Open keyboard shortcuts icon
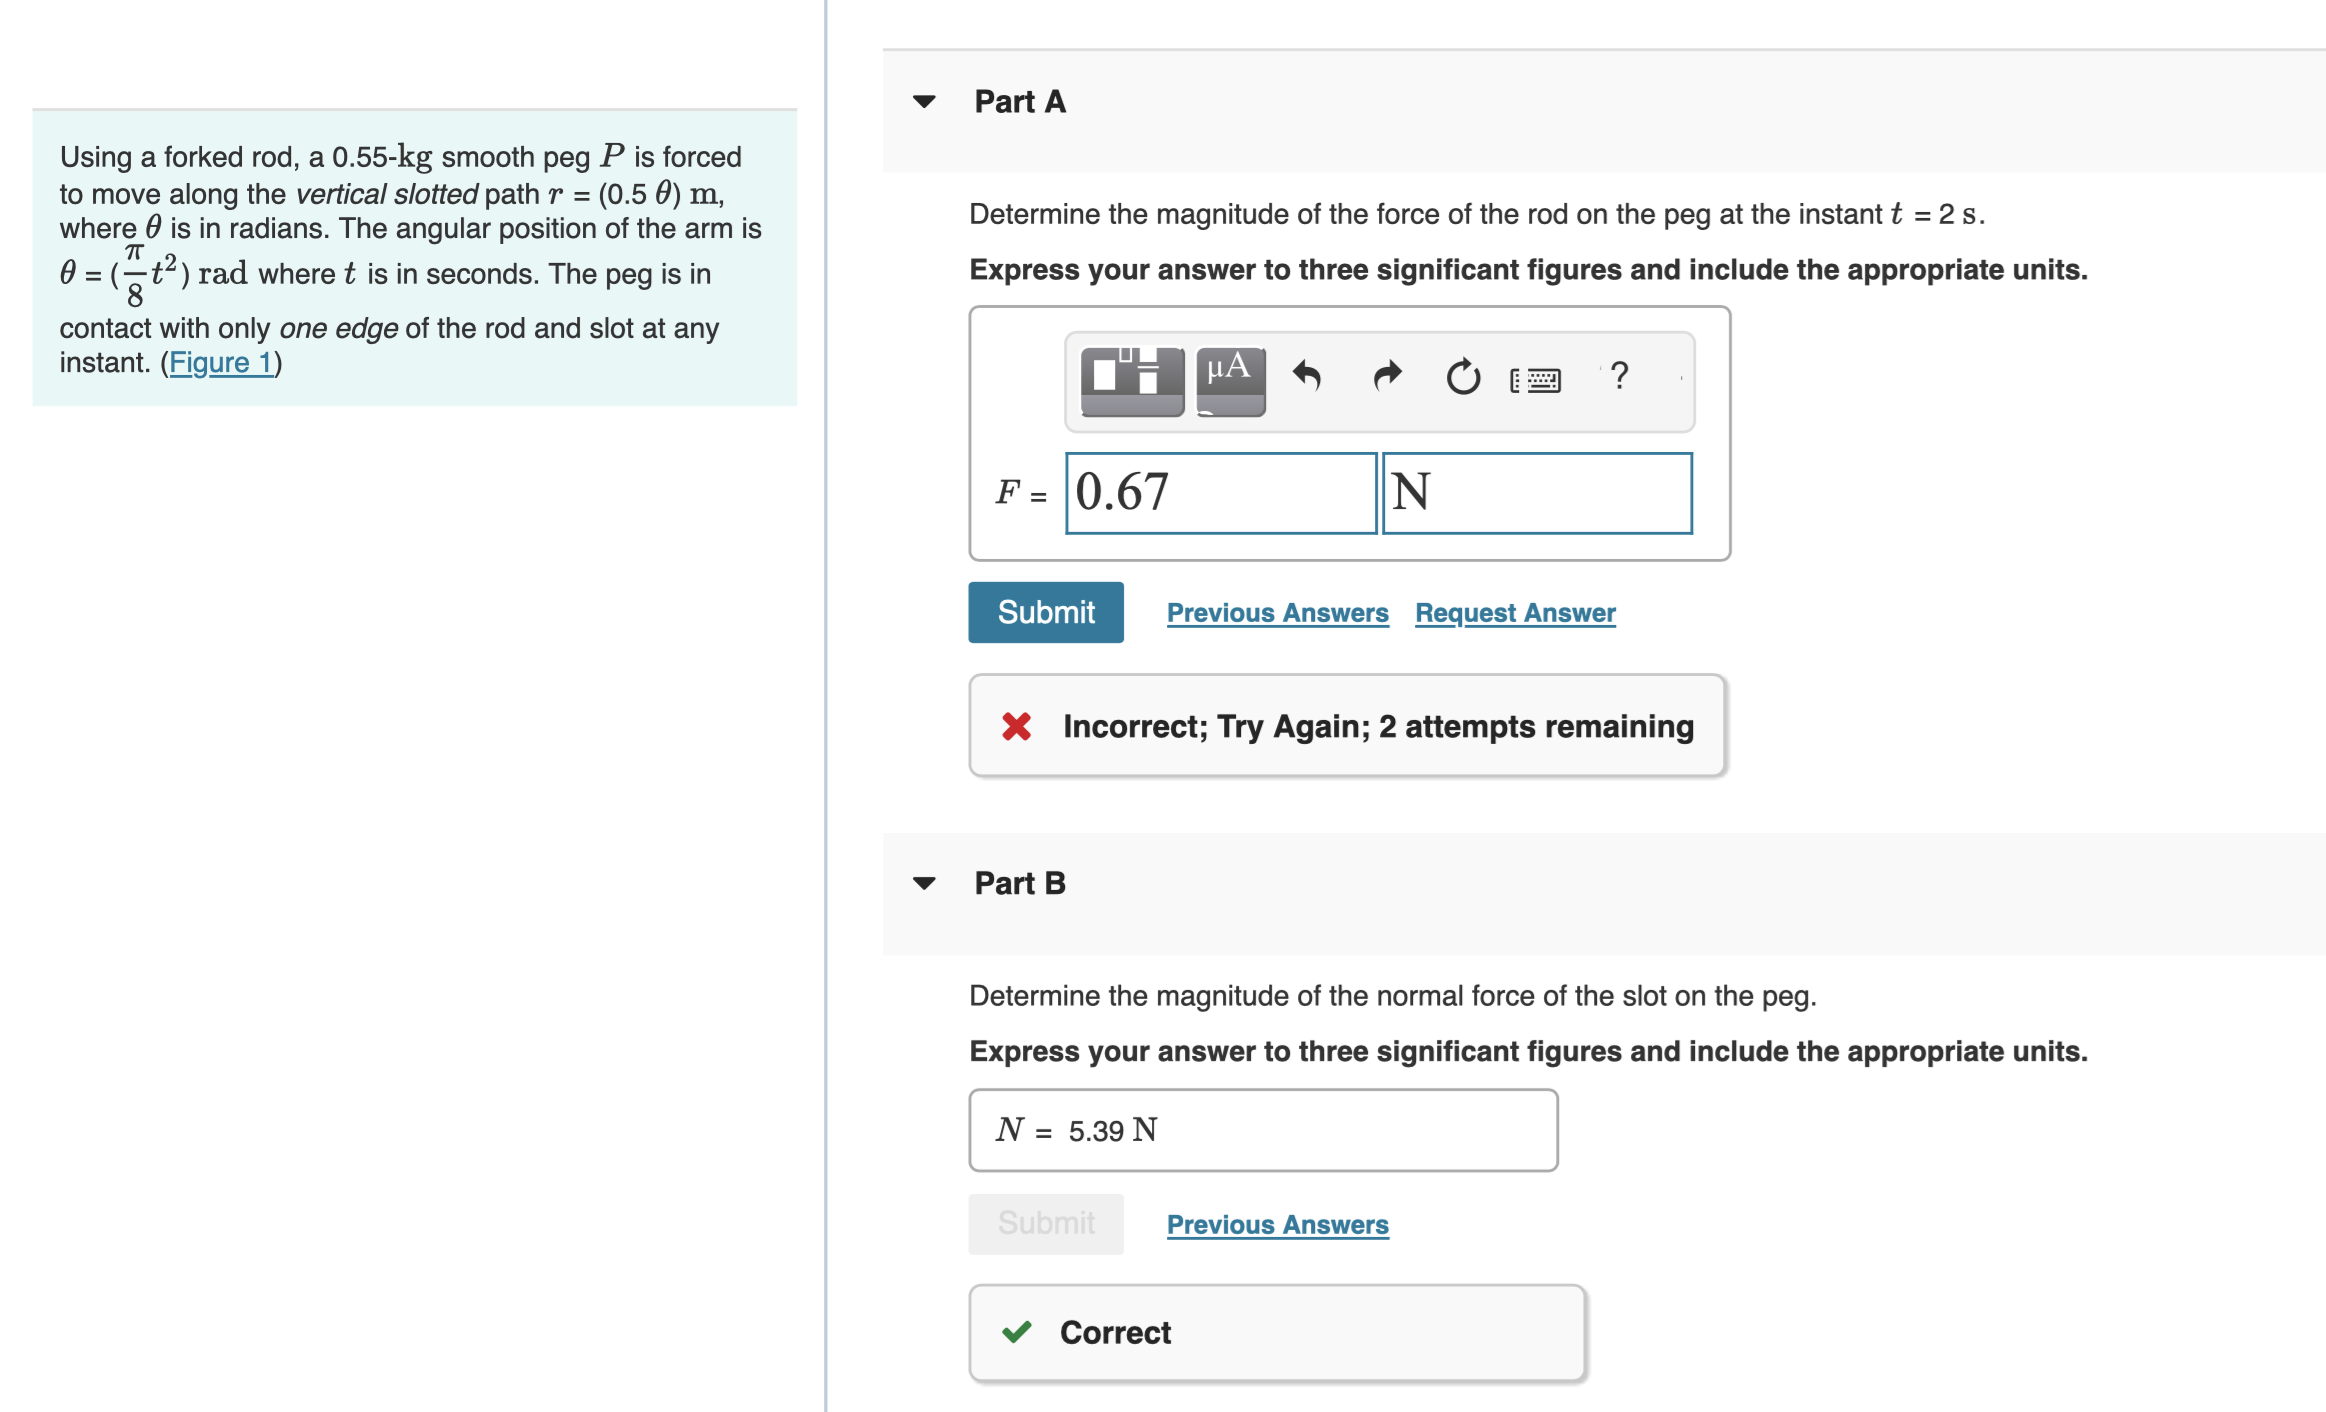Image resolution: width=2326 pixels, height=1412 pixels. [1535, 380]
